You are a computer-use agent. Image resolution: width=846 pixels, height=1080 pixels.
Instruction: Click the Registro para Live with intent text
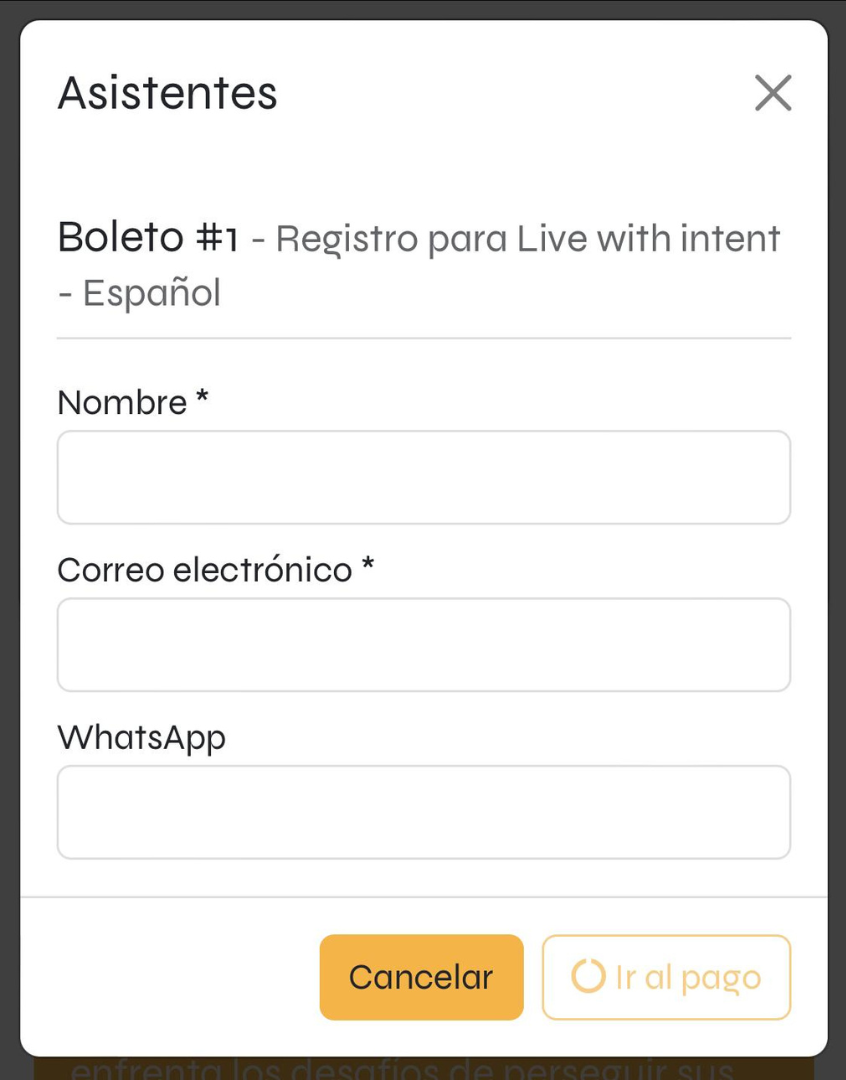[x=528, y=239]
